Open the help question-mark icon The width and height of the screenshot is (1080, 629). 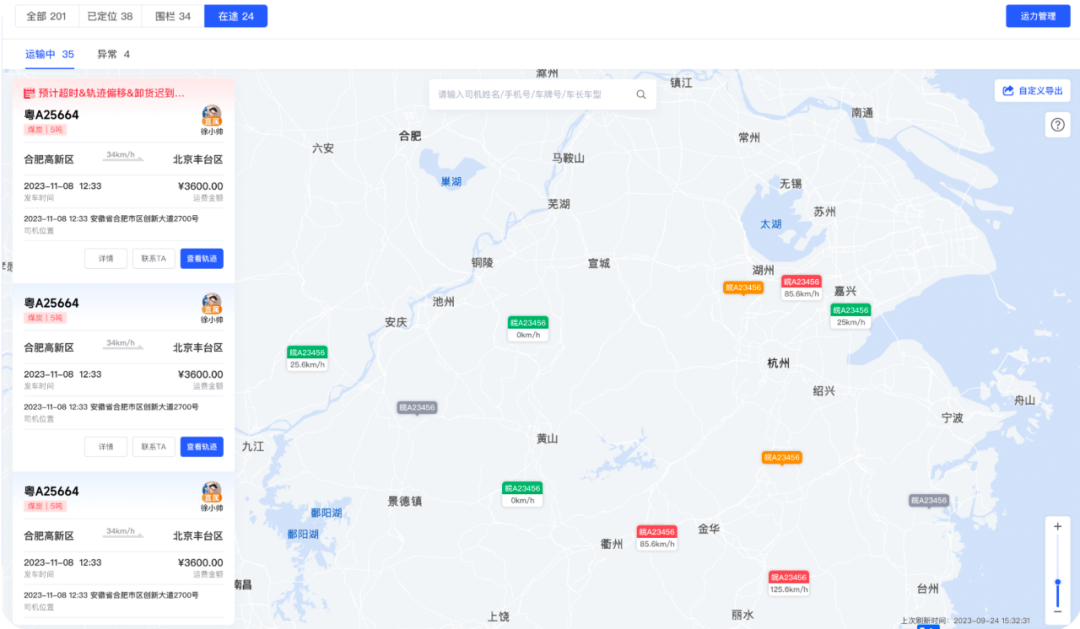1057,125
